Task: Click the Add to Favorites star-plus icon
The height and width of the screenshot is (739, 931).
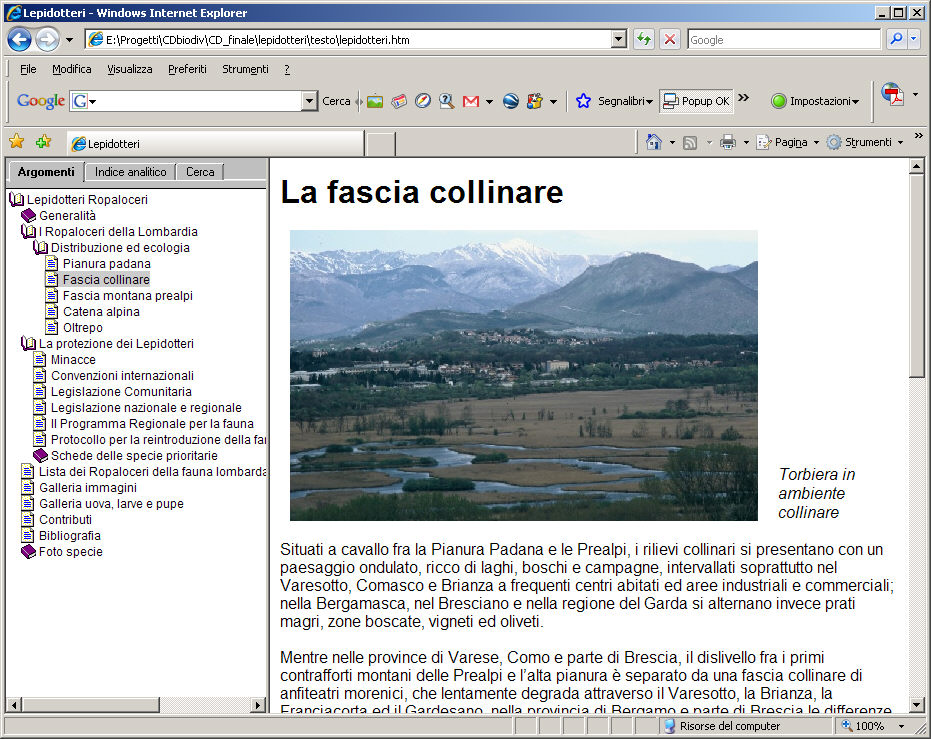Action: click(43, 141)
